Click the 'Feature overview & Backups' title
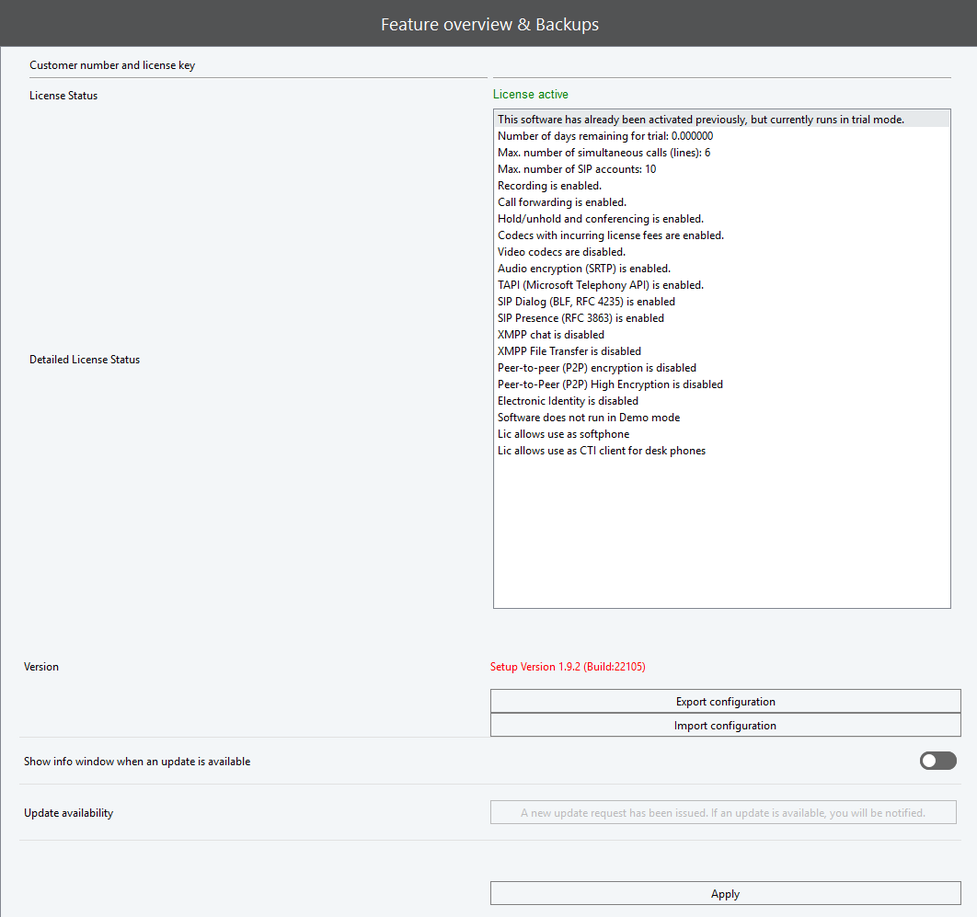977x917 pixels. (490, 24)
